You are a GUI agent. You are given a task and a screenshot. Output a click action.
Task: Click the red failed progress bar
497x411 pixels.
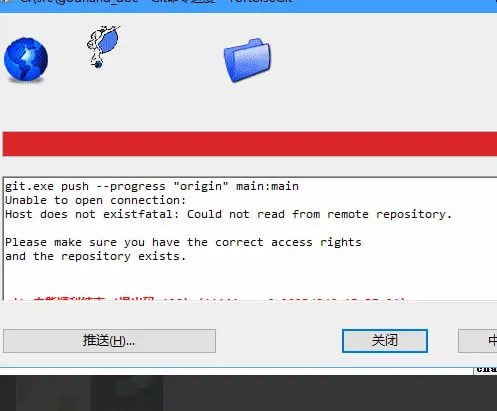(x=250, y=144)
